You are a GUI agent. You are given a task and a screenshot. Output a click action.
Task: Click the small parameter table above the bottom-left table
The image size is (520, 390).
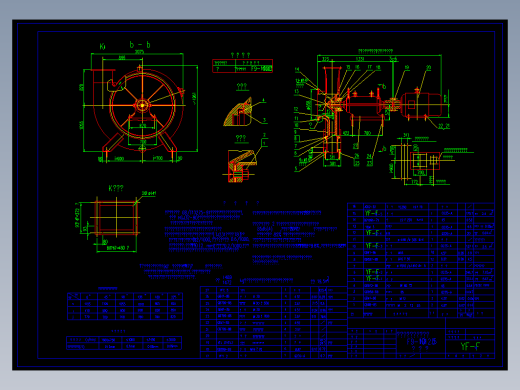coord(125,306)
